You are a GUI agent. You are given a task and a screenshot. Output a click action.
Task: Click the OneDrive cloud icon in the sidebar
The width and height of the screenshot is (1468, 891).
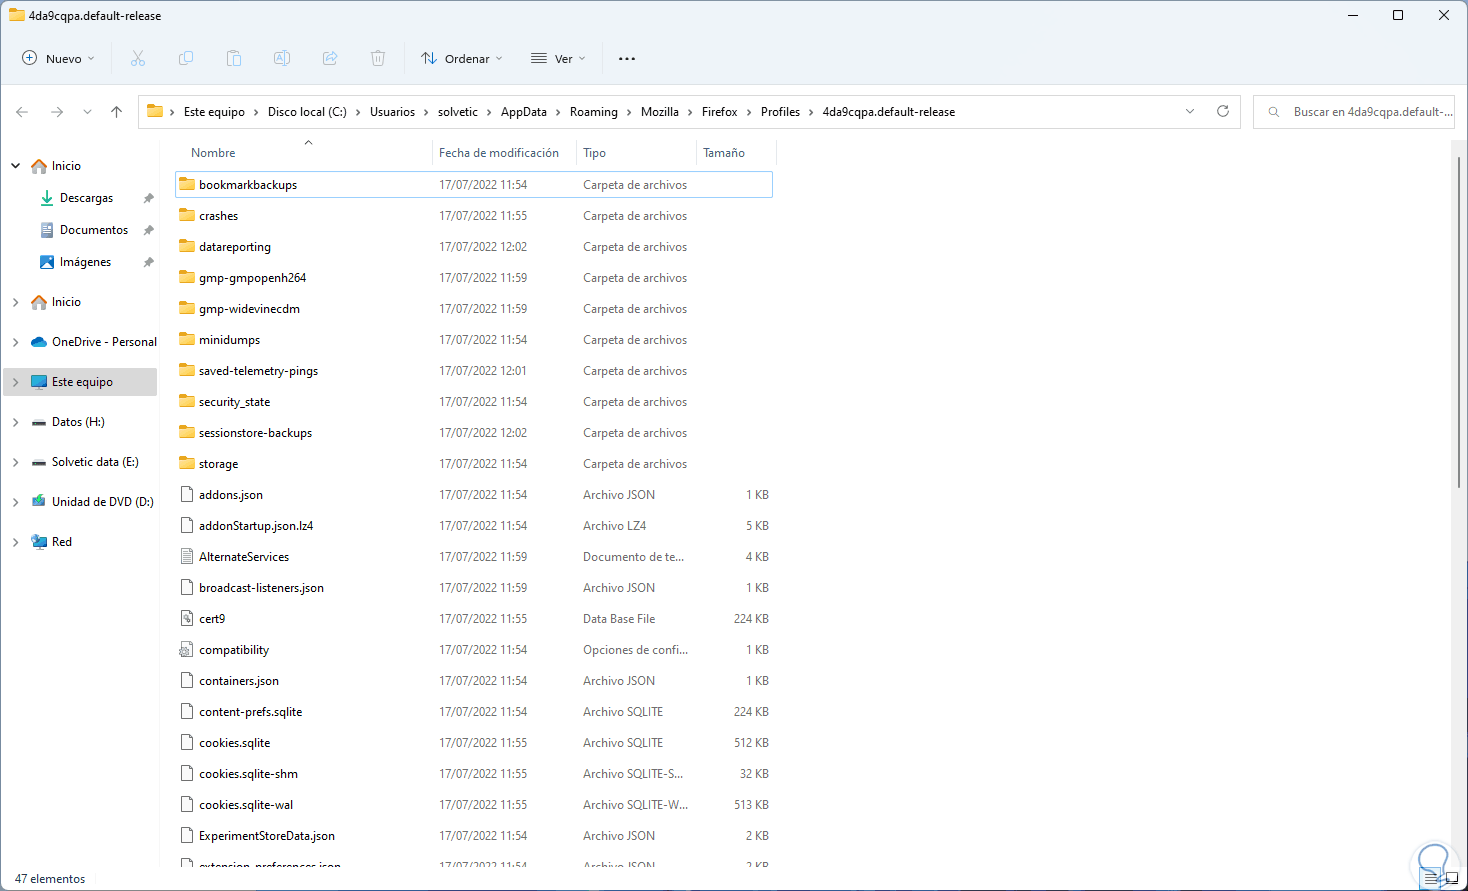(x=39, y=342)
